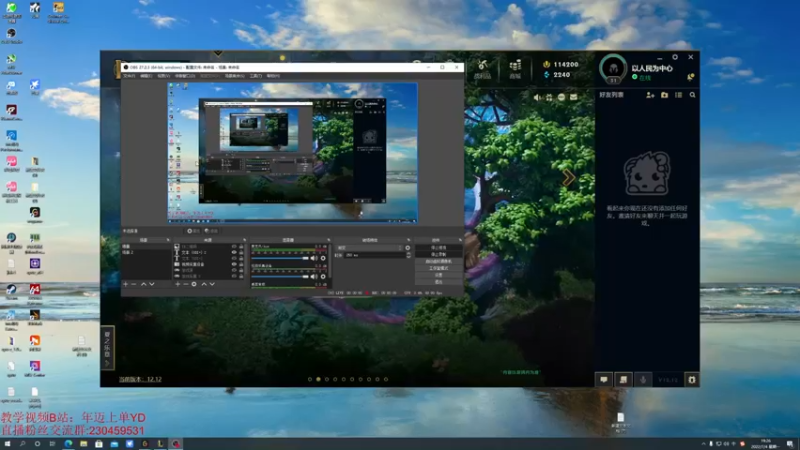
Task: Toggle the eye on the third source row
Action: coord(234,258)
